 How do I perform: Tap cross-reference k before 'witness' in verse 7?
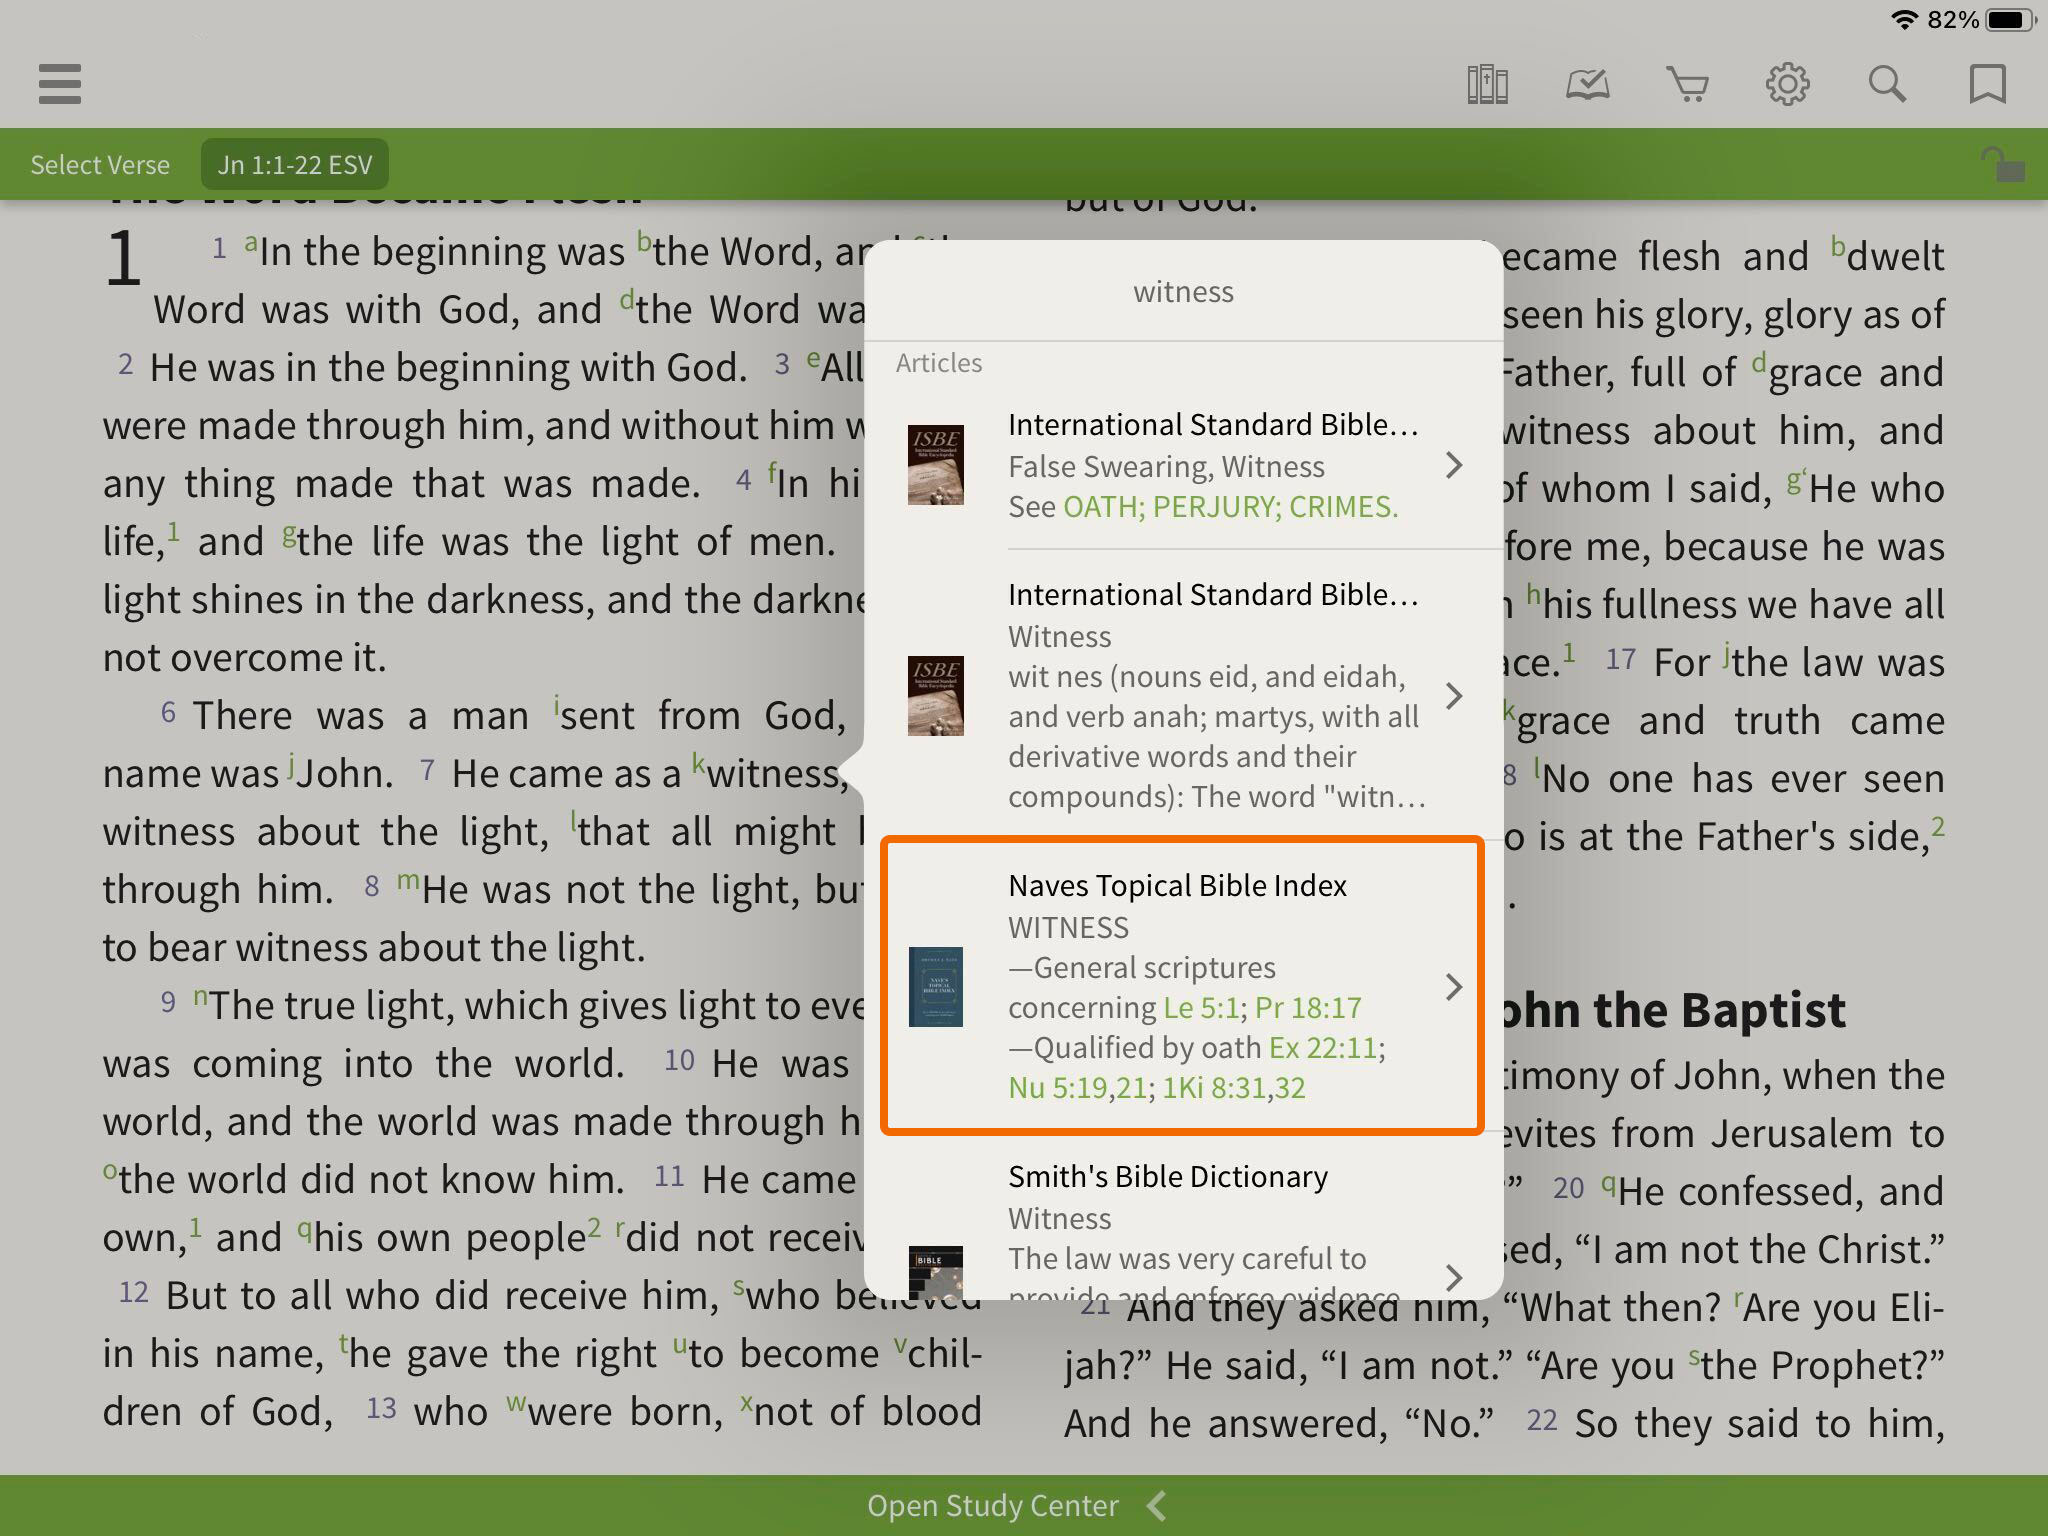tap(698, 765)
